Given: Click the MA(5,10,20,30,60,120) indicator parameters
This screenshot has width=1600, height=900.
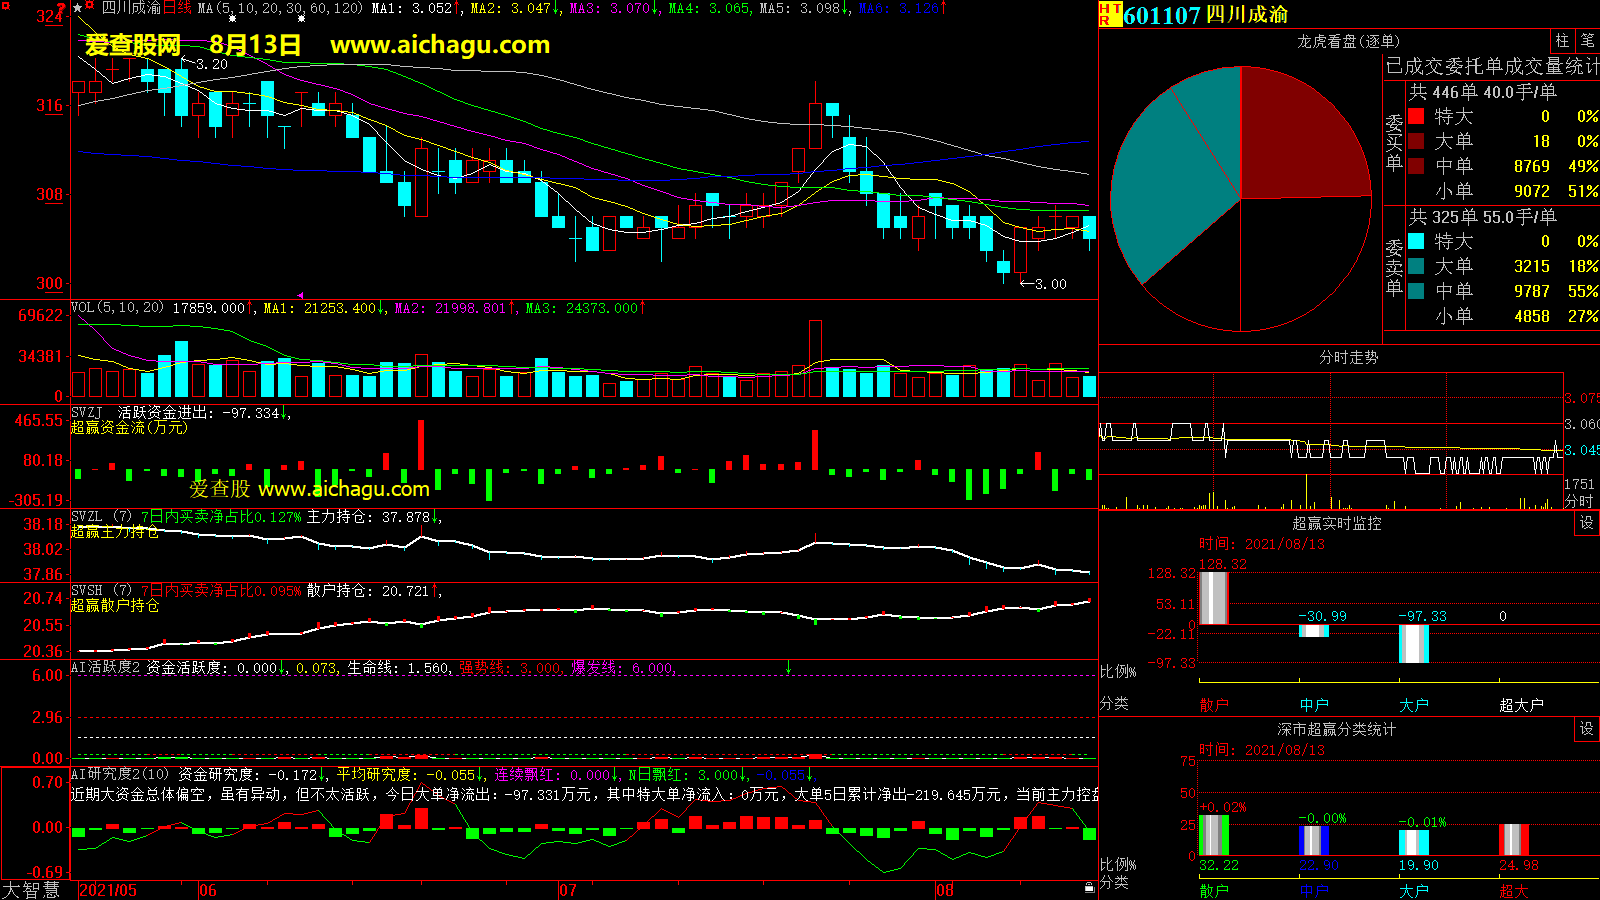Looking at the screenshot, I should (x=280, y=8).
